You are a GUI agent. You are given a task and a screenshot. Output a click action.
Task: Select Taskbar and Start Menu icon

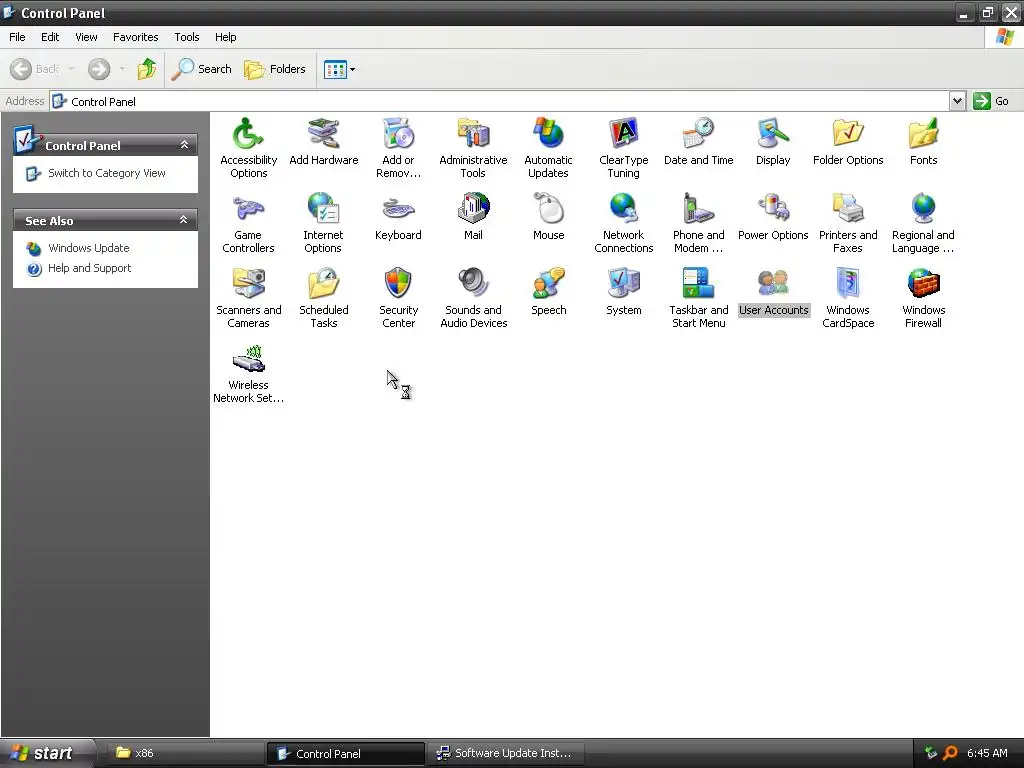[699, 284]
